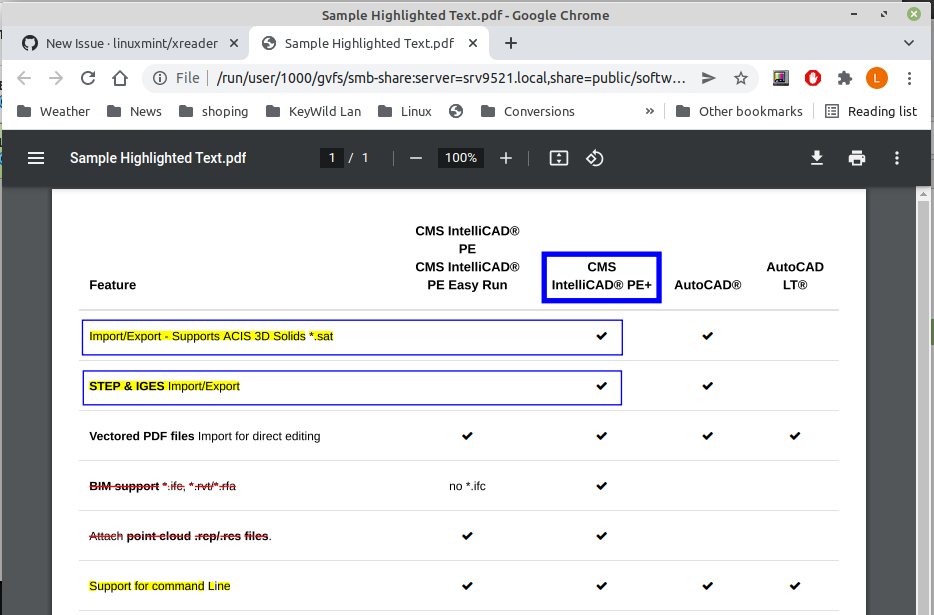
Task: Click the struck-through BIM support text
Action: [x=163, y=486]
